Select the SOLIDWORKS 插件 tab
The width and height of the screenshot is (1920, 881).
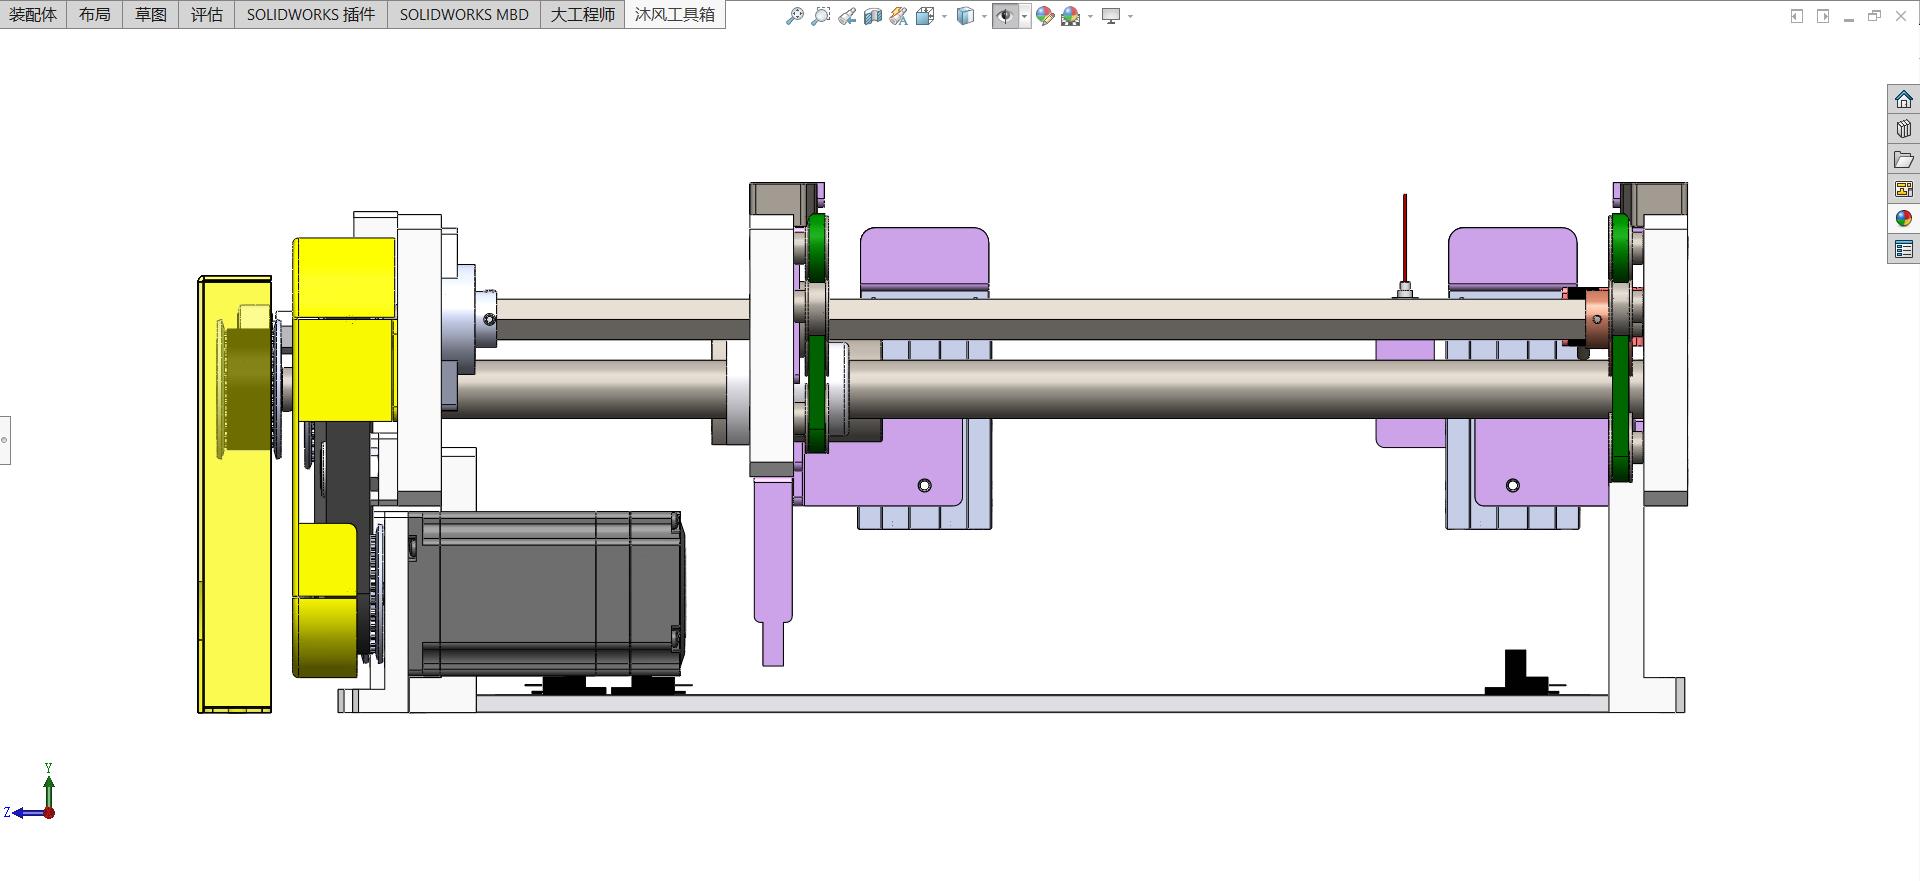pyautogui.click(x=311, y=14)
